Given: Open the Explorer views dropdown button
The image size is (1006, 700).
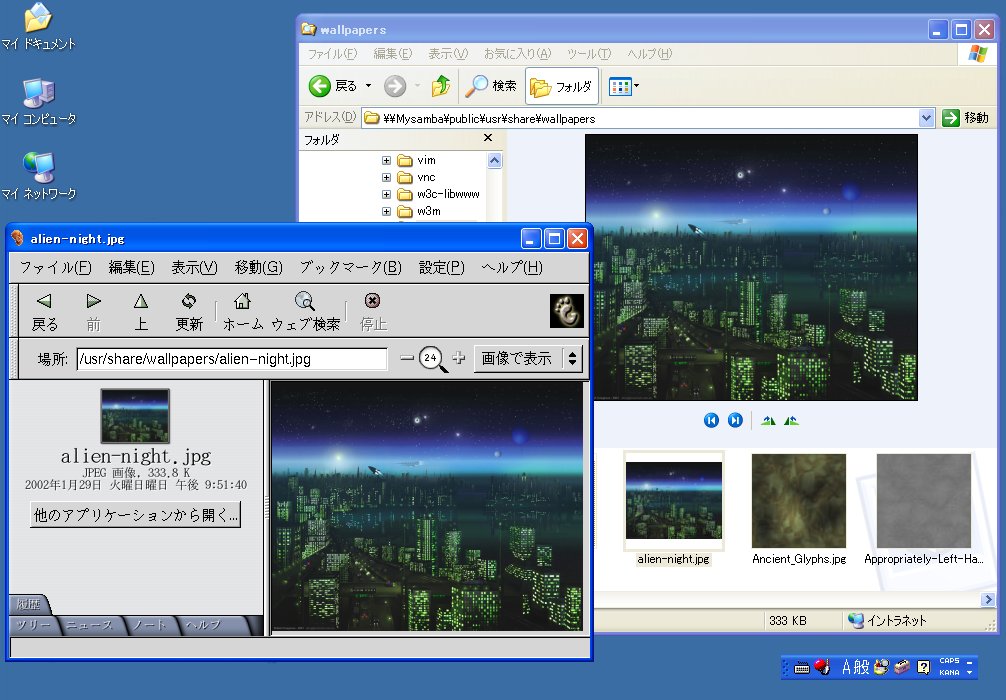Looking at the screenshot, I should (624, 86).
